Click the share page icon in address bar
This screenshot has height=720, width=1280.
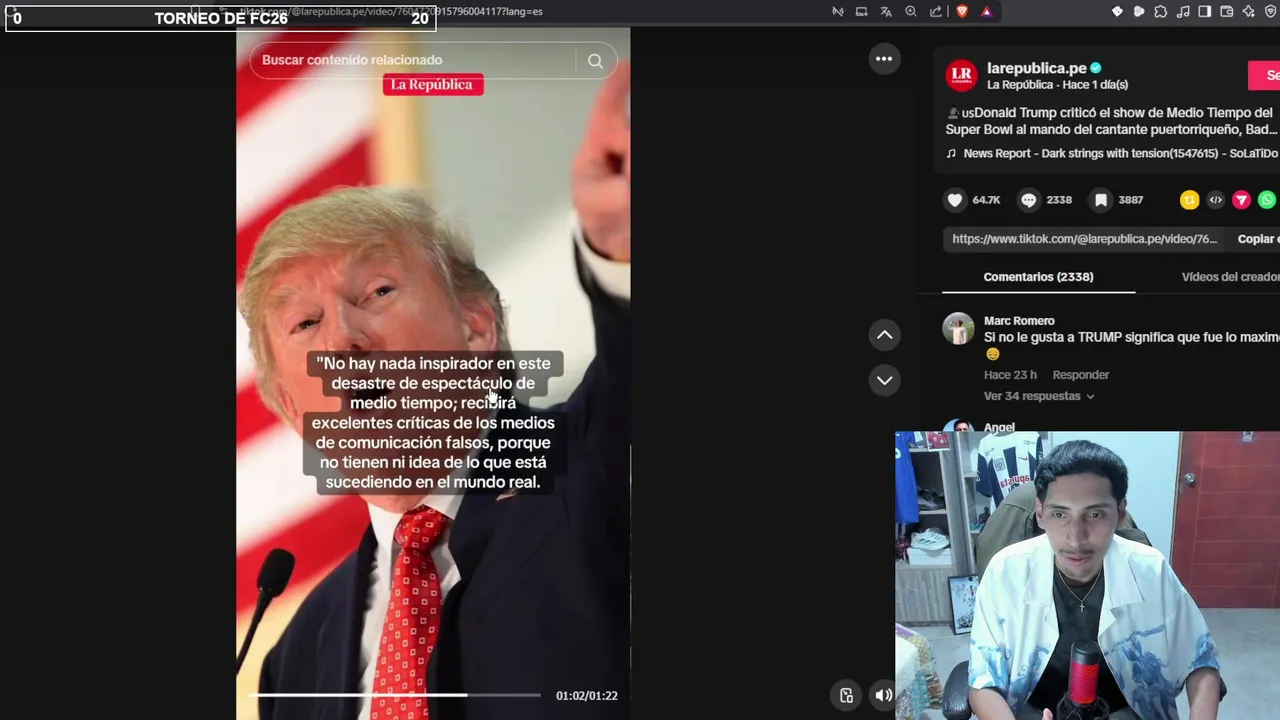pos(935,11)
